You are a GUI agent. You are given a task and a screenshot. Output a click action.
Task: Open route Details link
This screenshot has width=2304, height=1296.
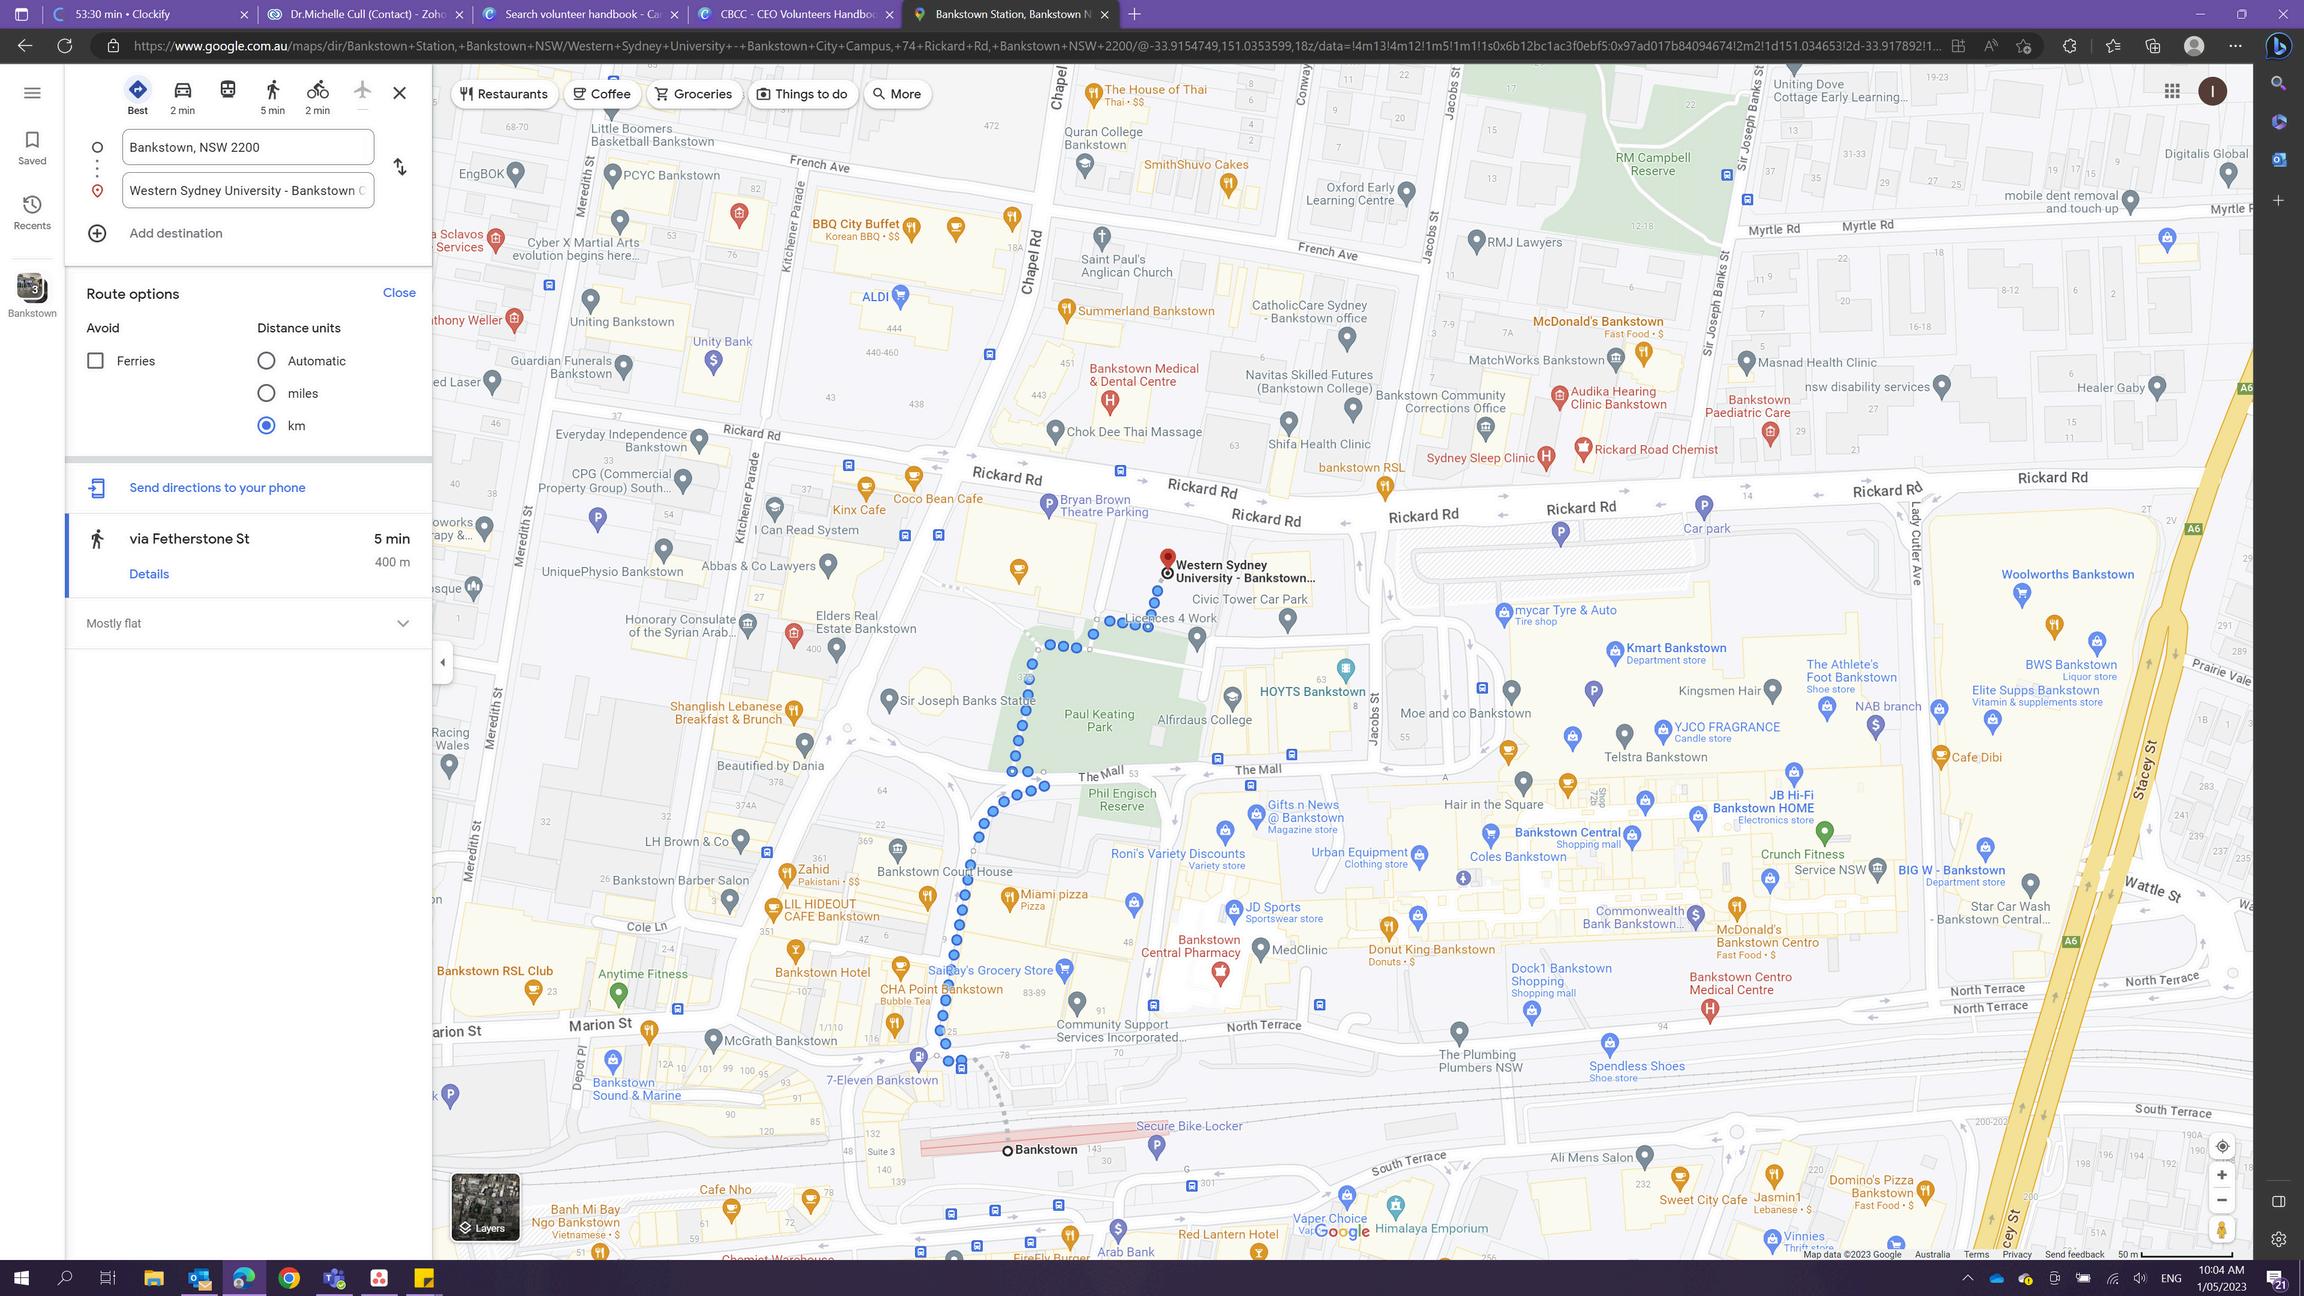point(149,574)
